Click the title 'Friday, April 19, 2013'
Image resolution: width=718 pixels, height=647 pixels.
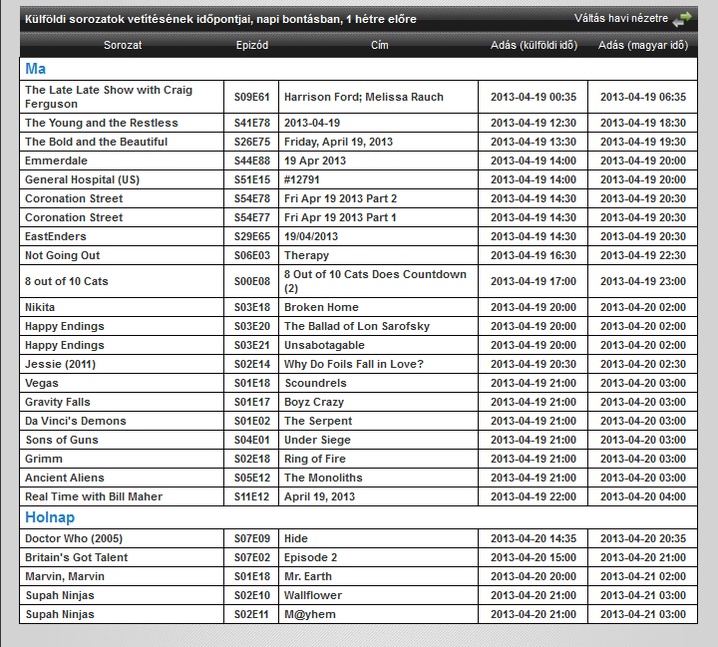338,141
